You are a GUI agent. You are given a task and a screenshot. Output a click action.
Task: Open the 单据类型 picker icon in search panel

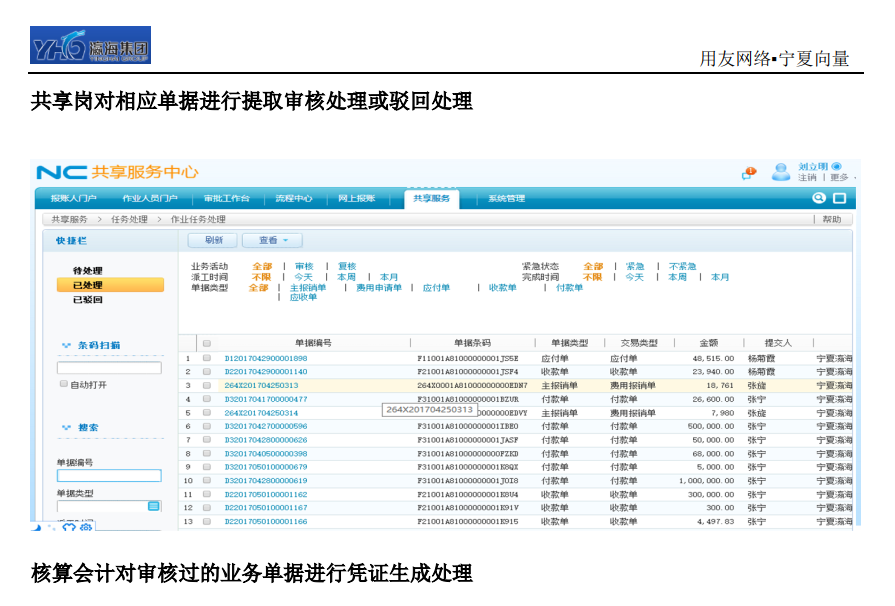point(153,507)
